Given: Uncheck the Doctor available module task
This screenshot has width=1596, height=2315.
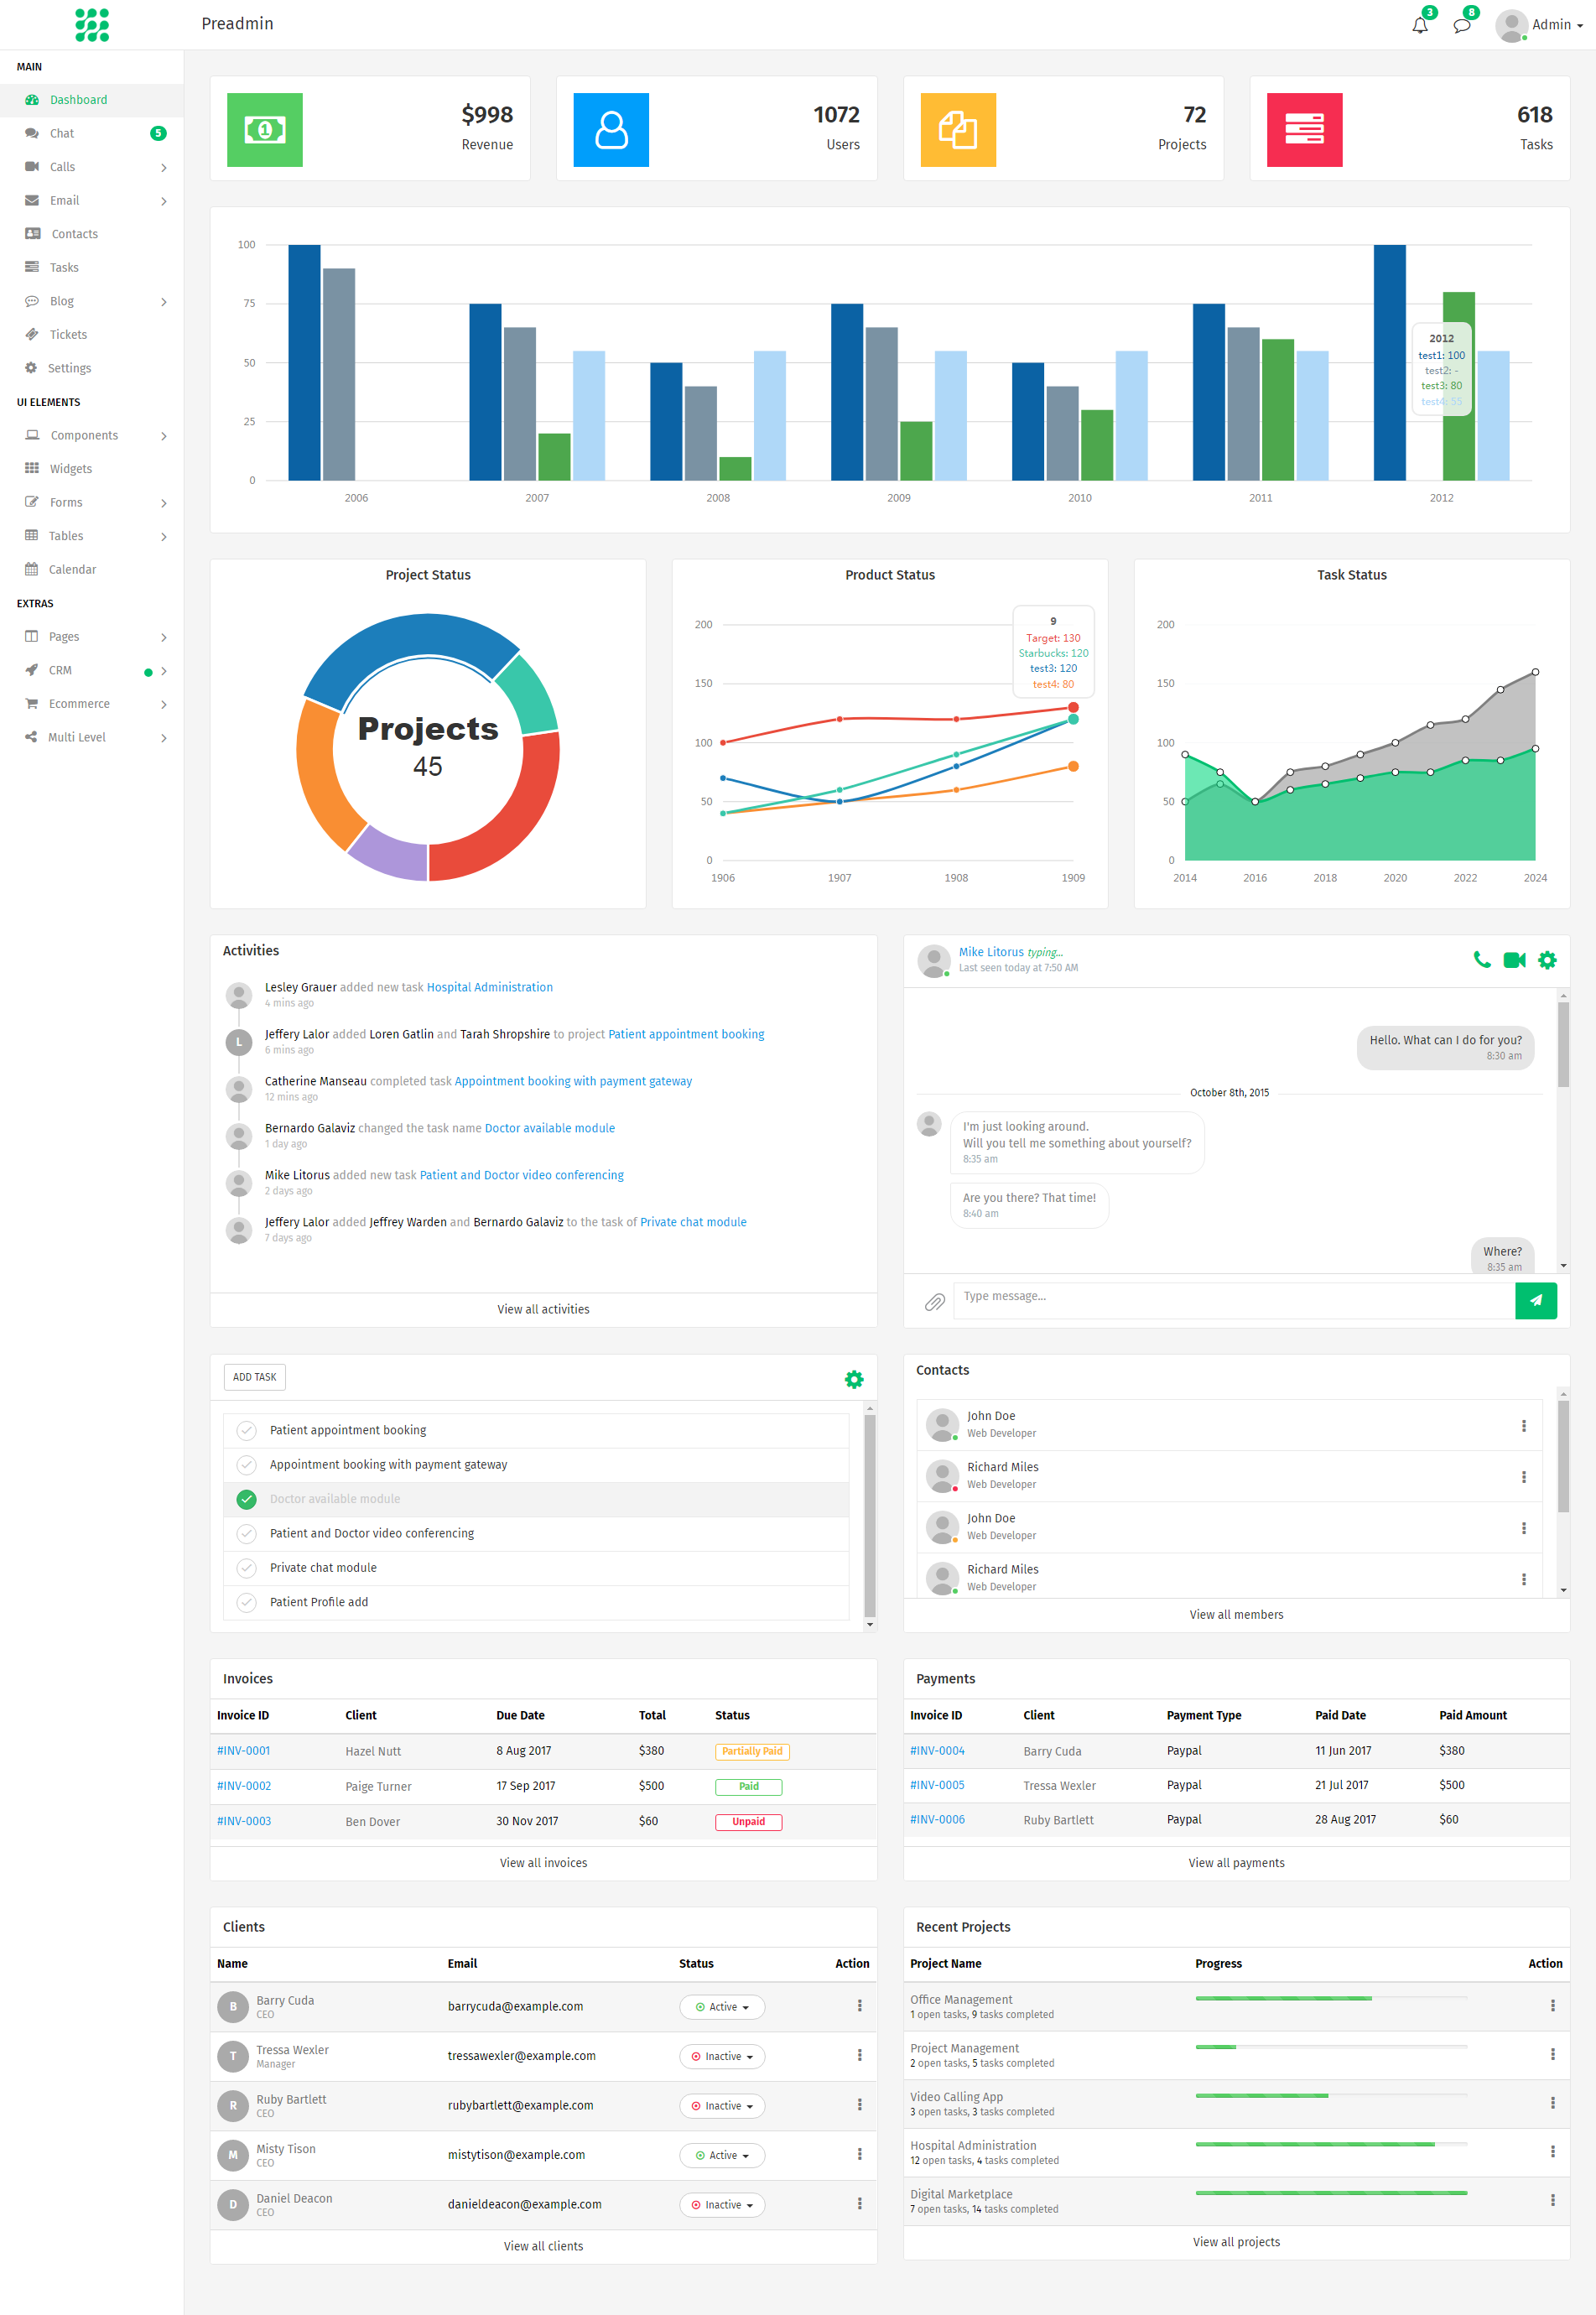Looking at the screenshot, I should pos(246,1499).
